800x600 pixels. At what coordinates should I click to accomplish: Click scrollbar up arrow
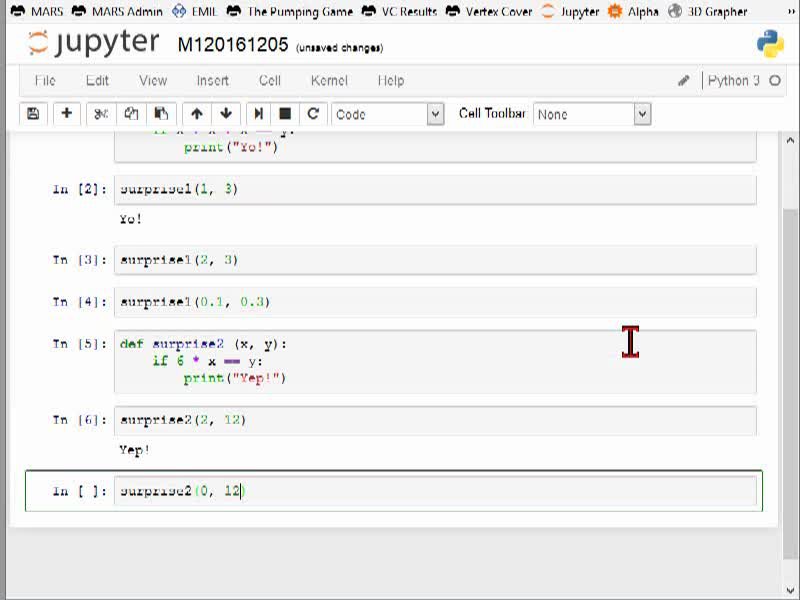point(790,140)
